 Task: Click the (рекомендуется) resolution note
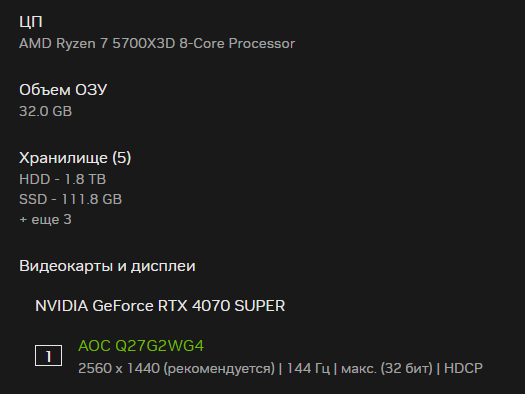tap(219, 369)
